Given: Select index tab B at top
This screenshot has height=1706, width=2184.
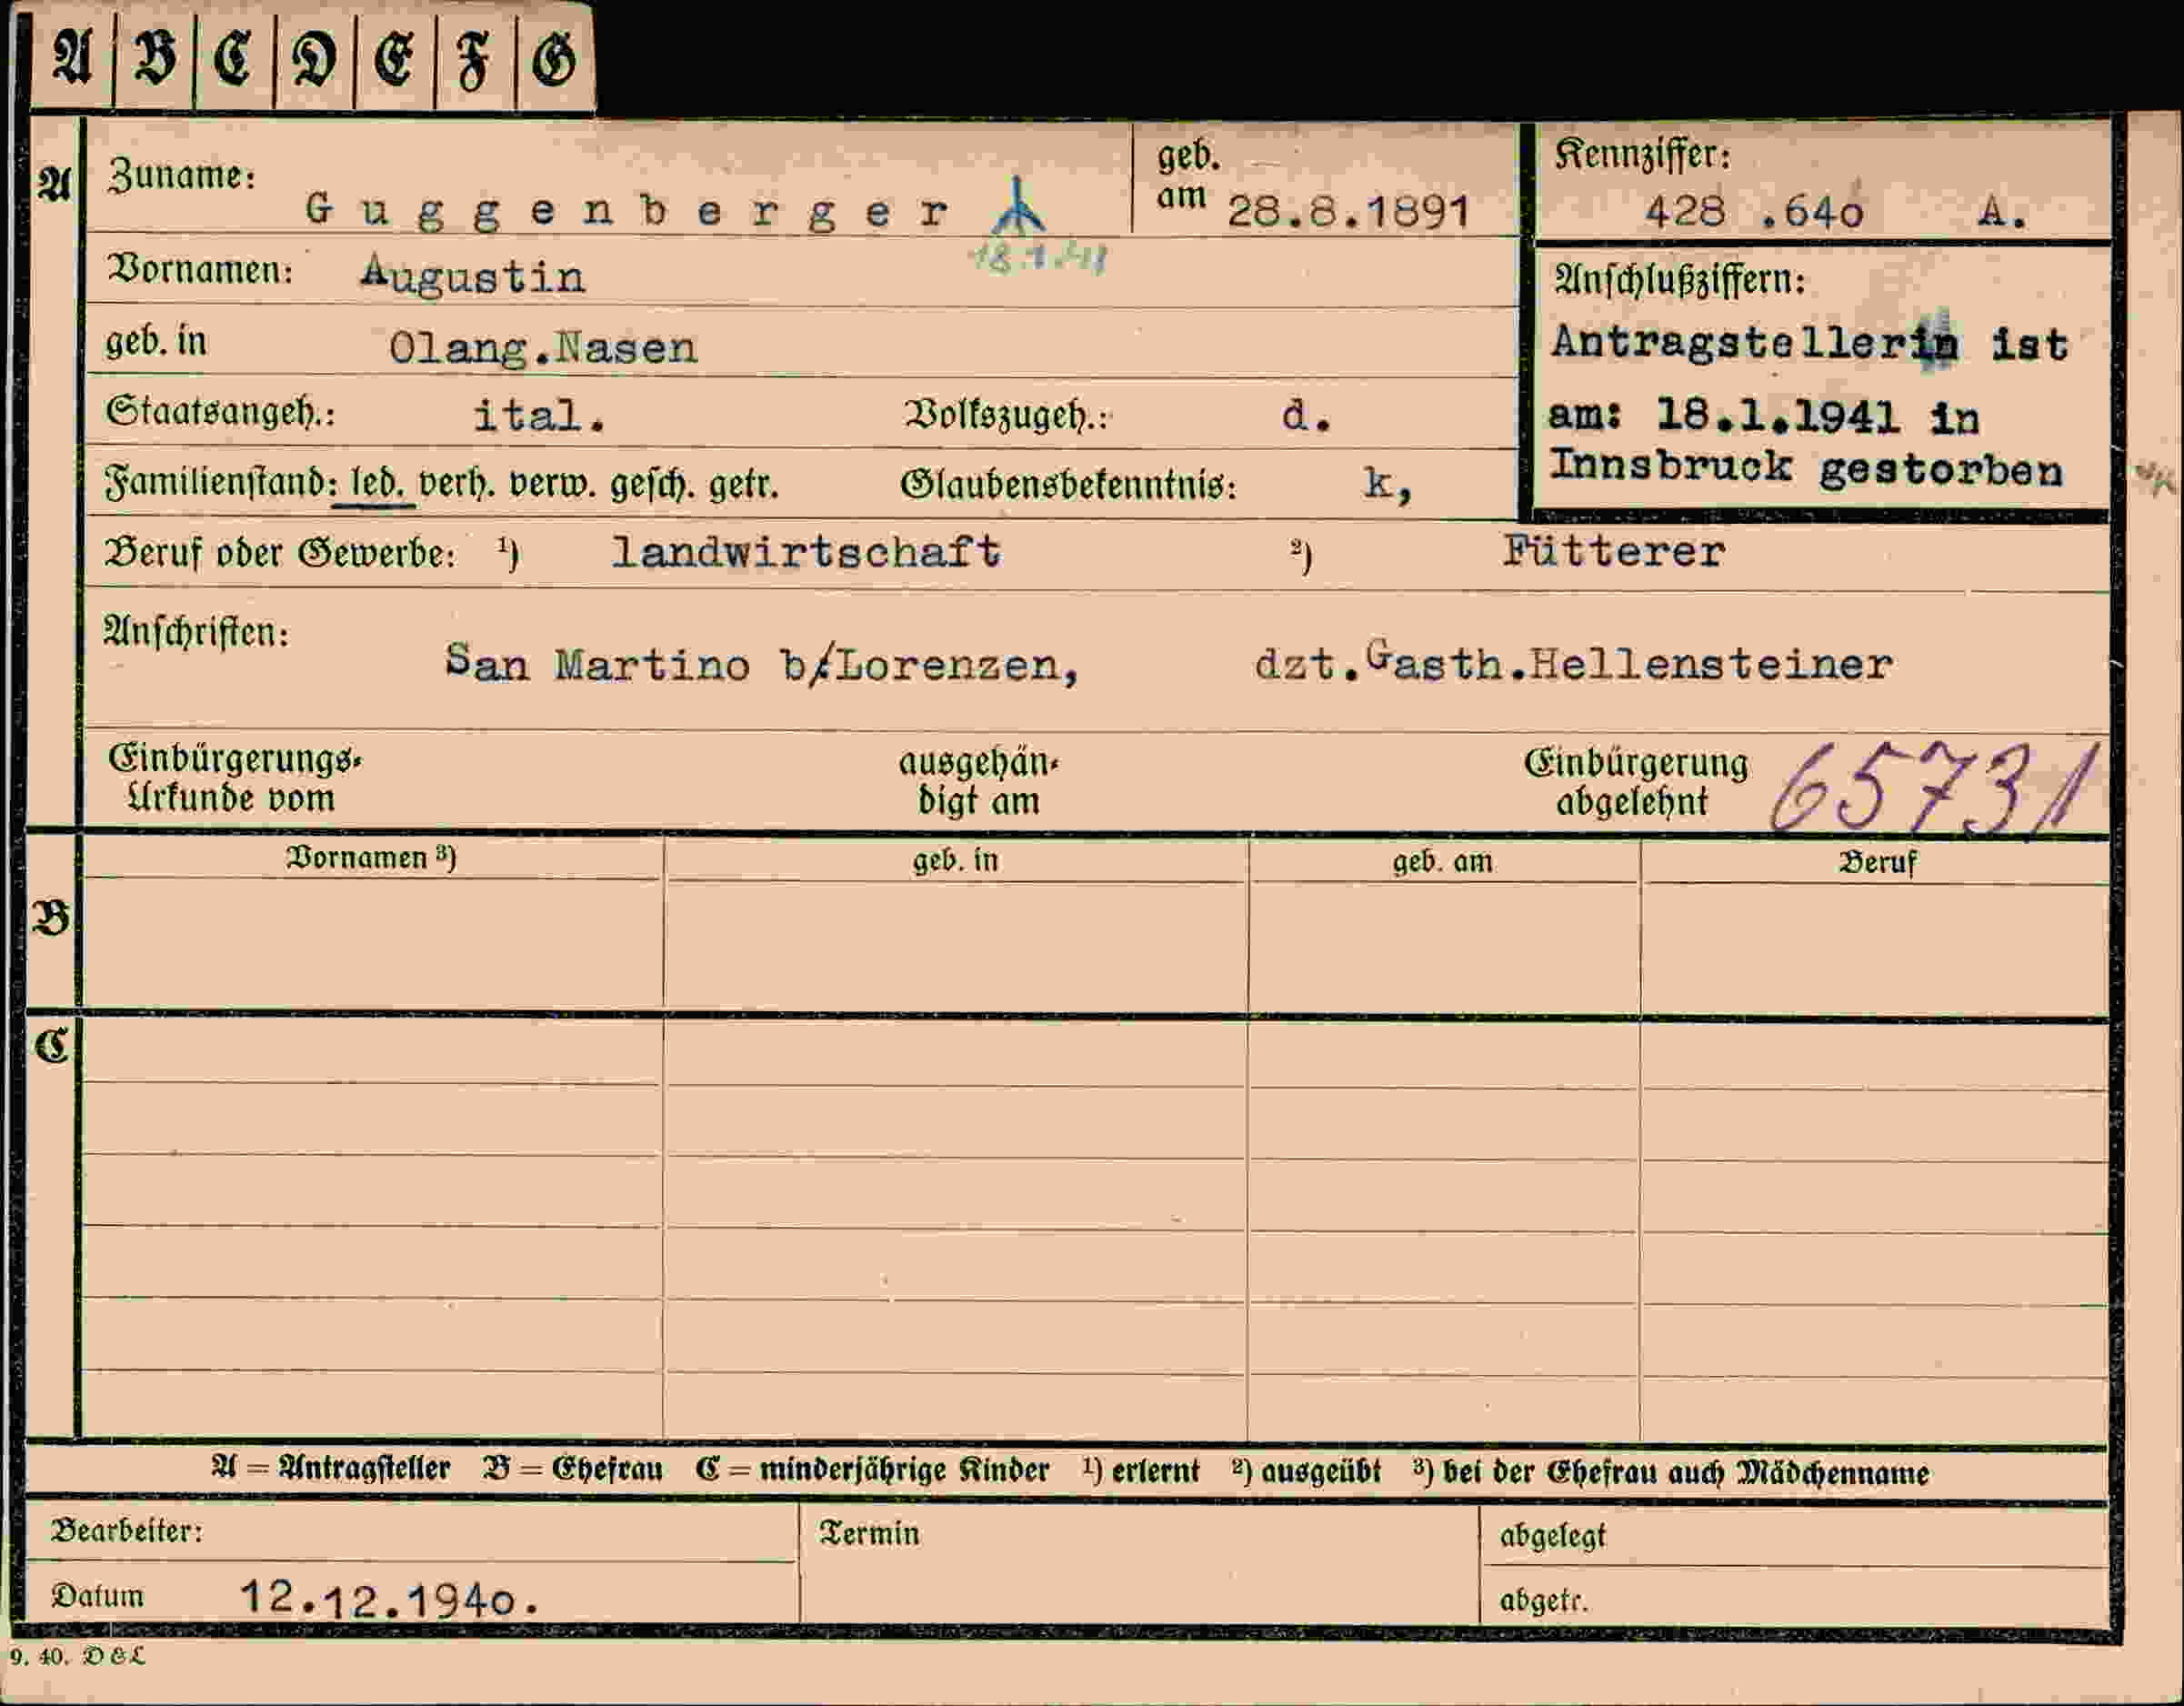Looking at the screenshot, I should (x=154, y=59).
